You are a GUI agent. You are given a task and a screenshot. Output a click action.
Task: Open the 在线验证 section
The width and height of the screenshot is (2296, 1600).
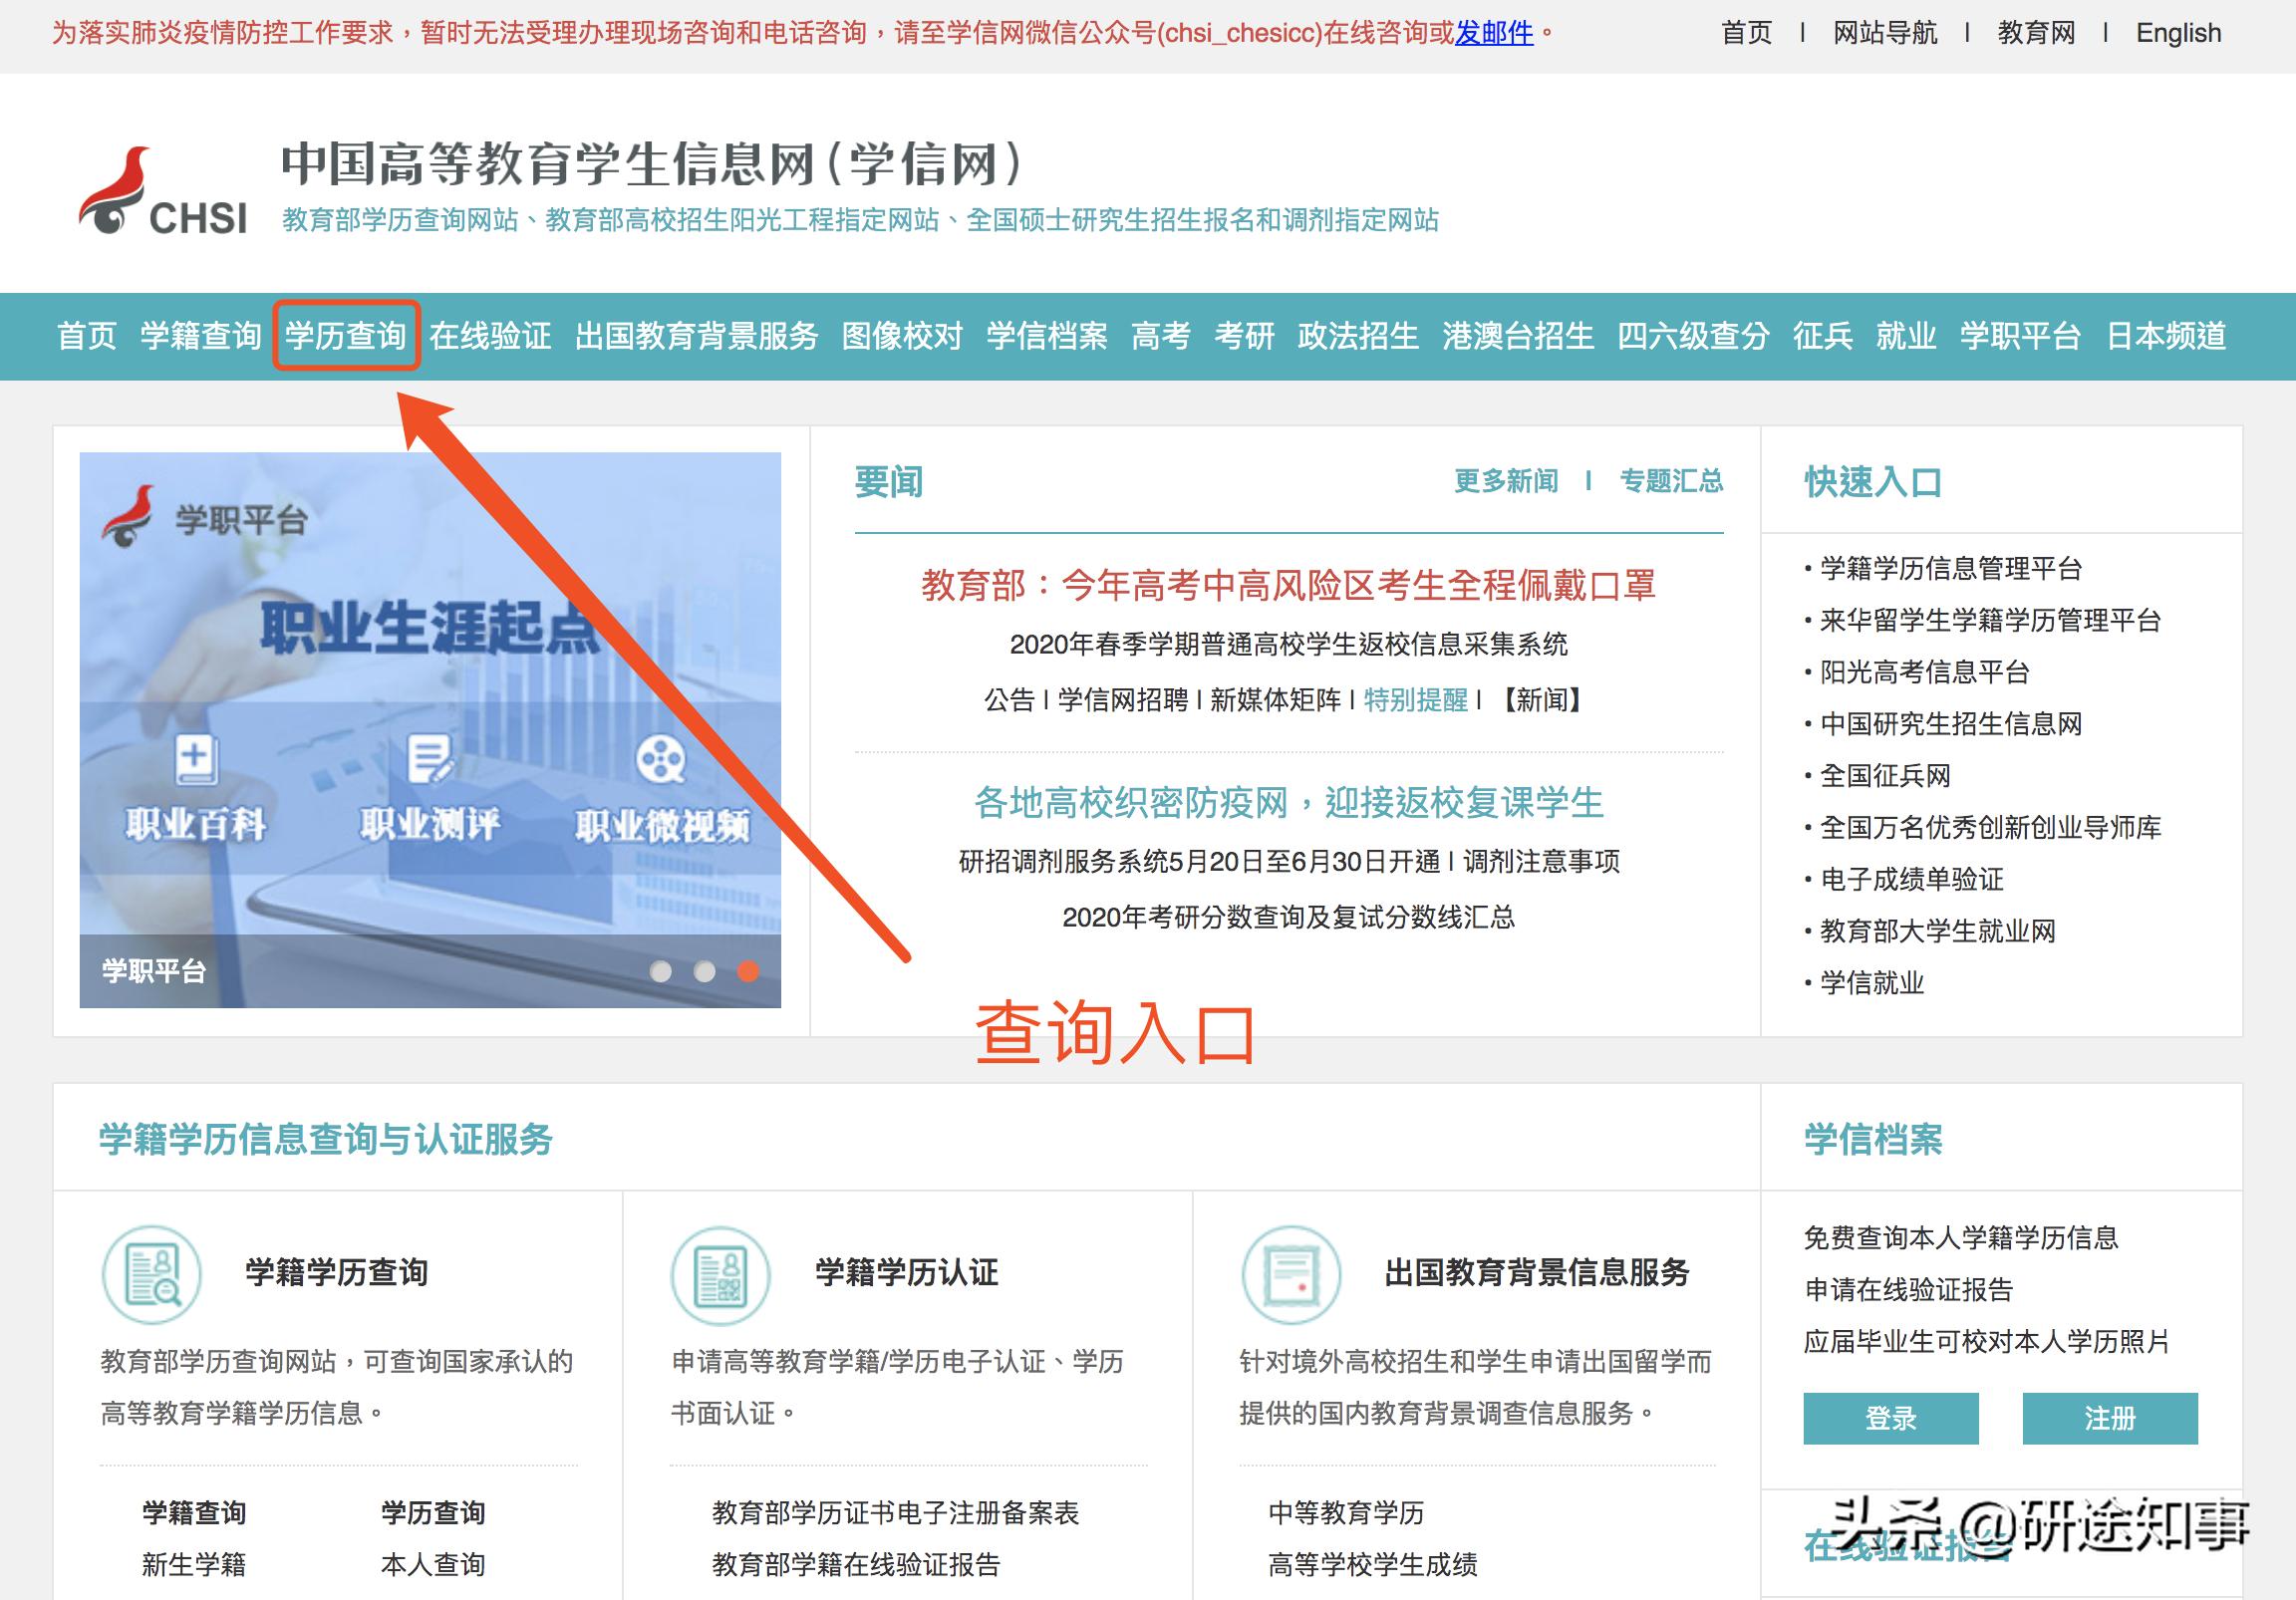pos(490,336)
